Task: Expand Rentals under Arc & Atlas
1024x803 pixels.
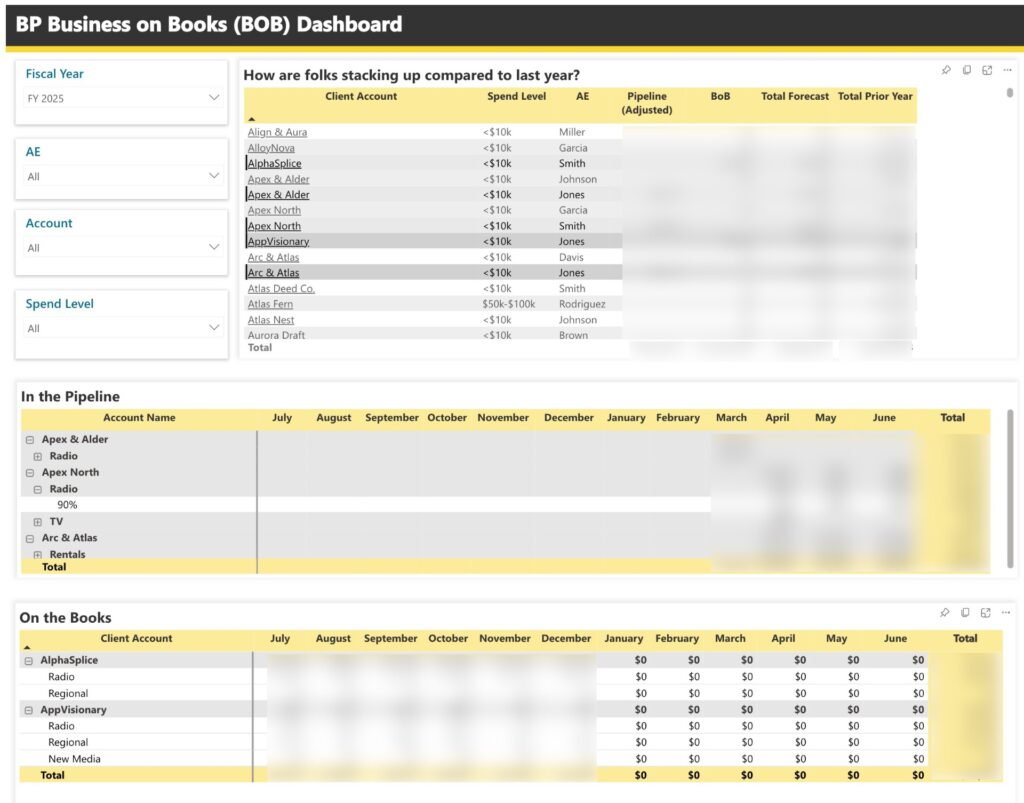Action: point(38,555)
